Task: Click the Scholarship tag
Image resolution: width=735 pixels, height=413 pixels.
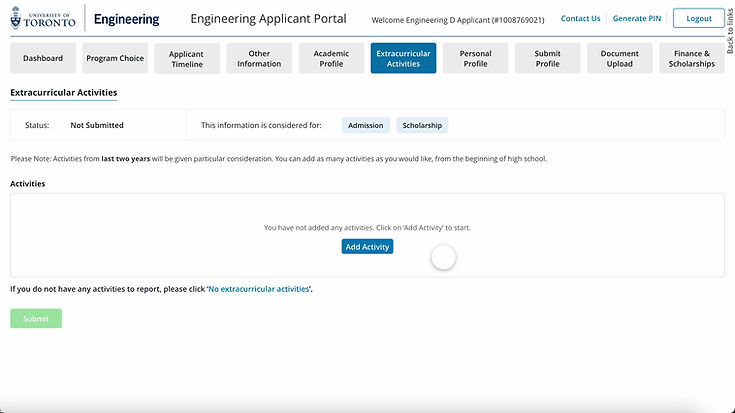Action: click(422, 125)
